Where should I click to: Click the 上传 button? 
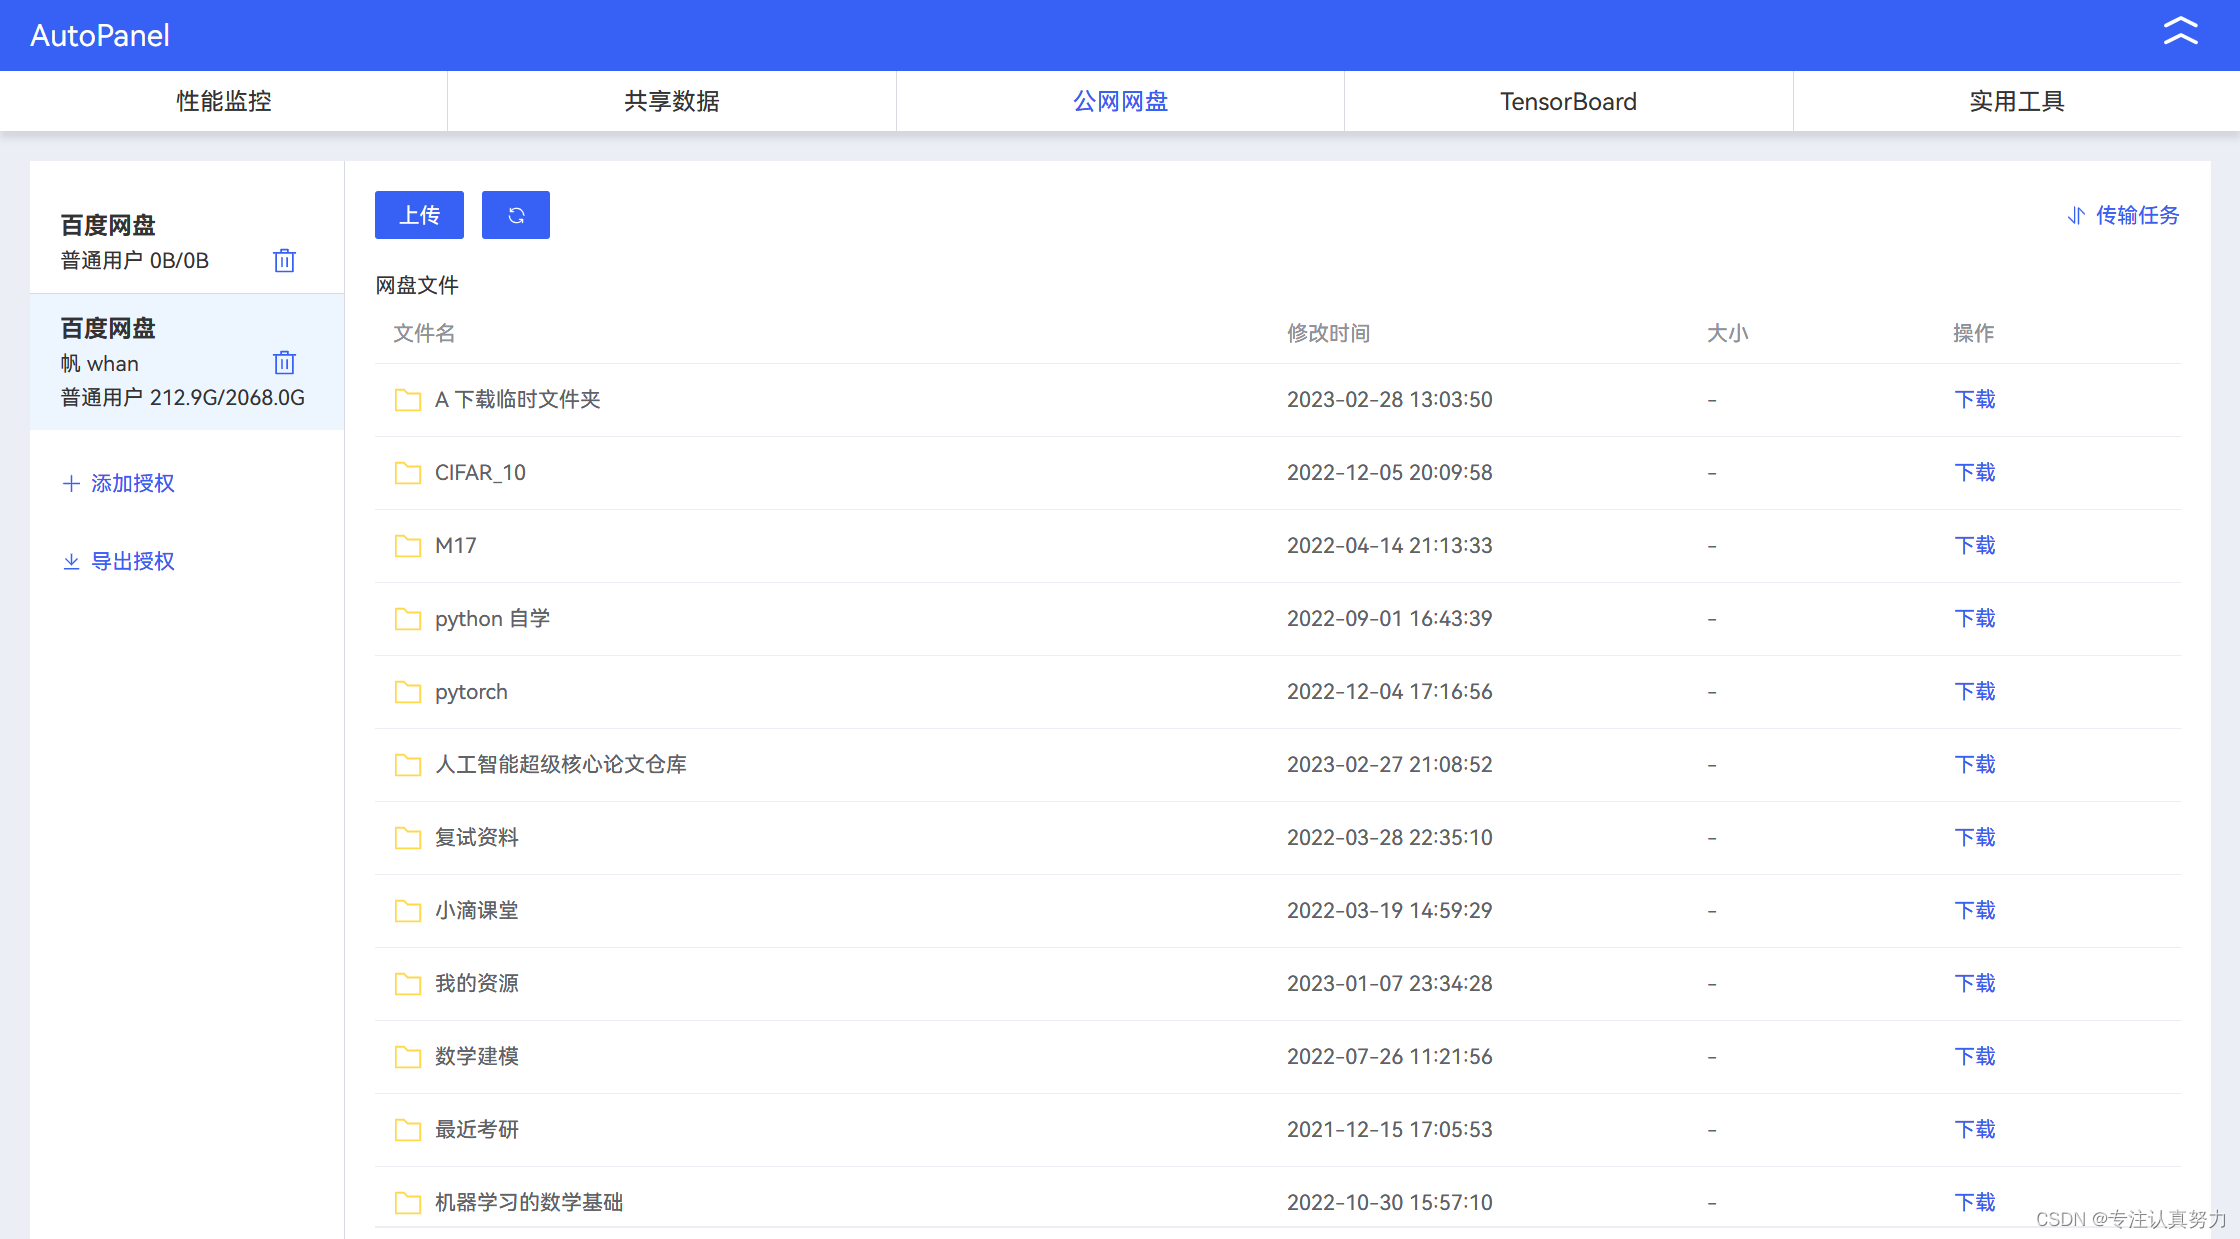pos(419,214)
